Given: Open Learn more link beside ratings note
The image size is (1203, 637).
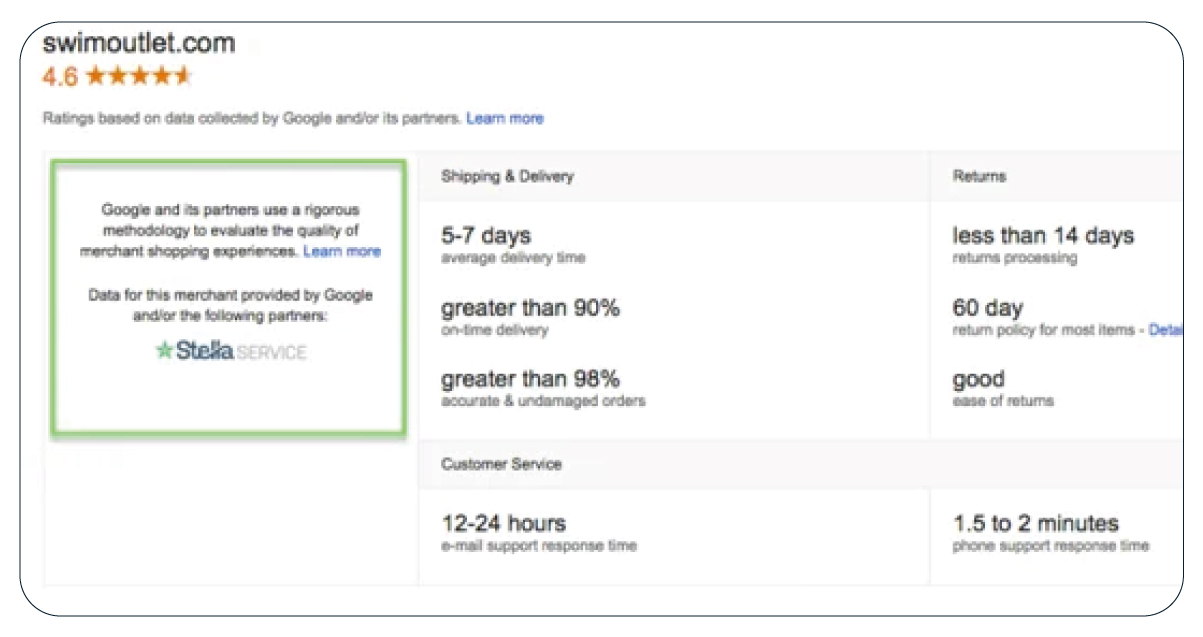Looking at the screenshot, I should tap(505, 118).
